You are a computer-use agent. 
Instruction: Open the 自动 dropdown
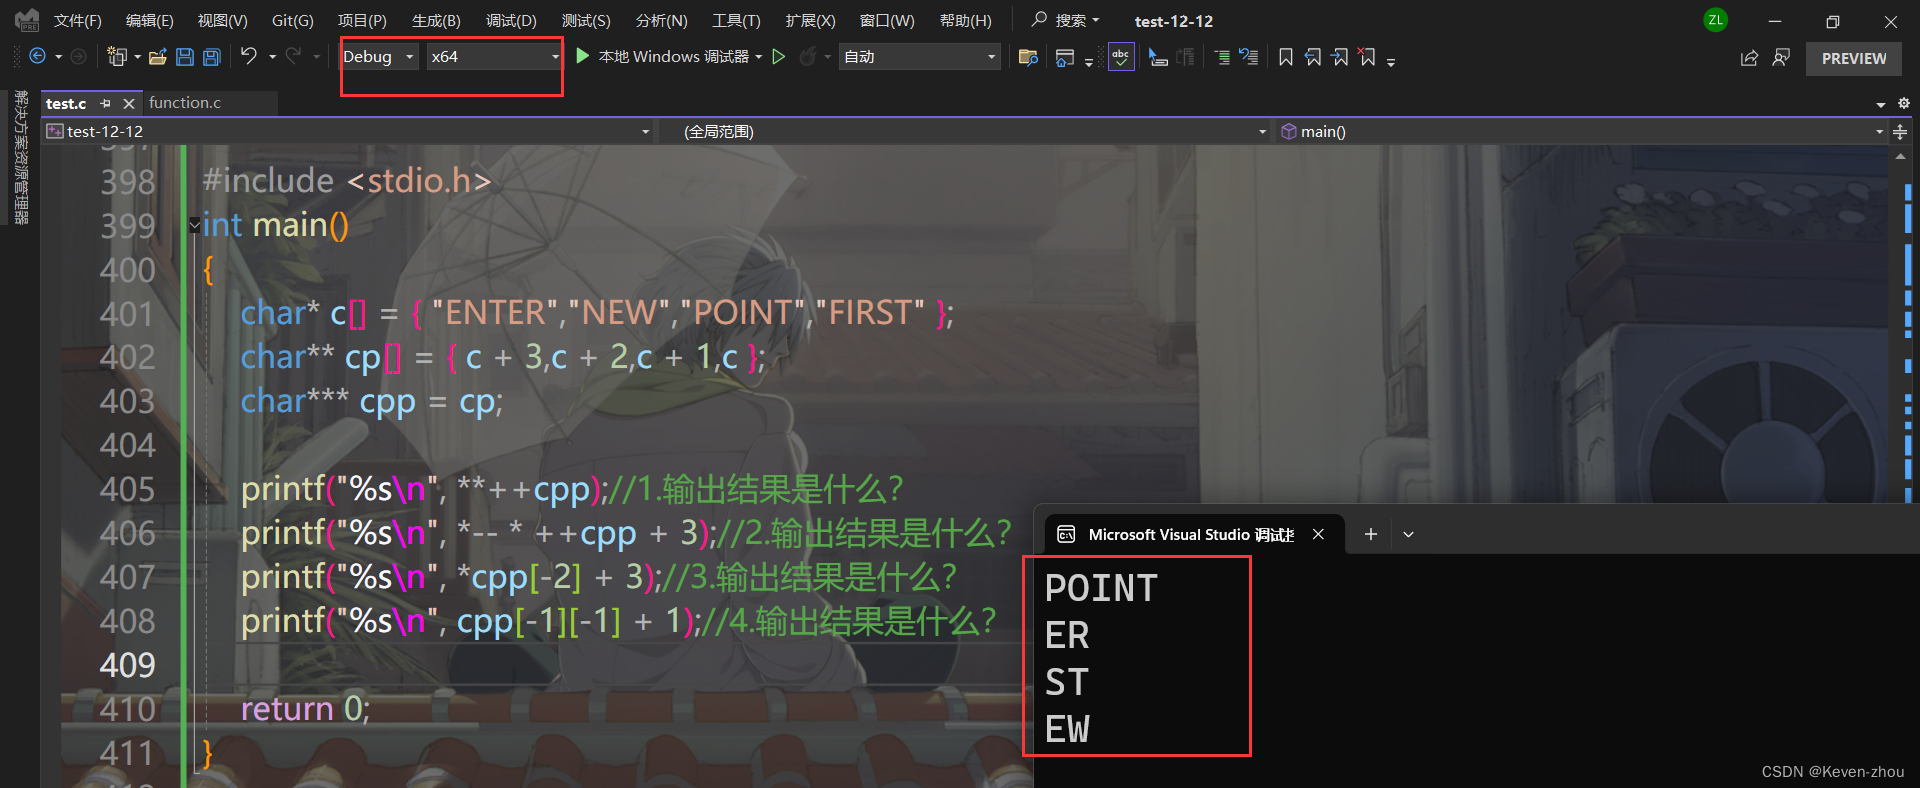pyautogui.click(x=919, y=57)
